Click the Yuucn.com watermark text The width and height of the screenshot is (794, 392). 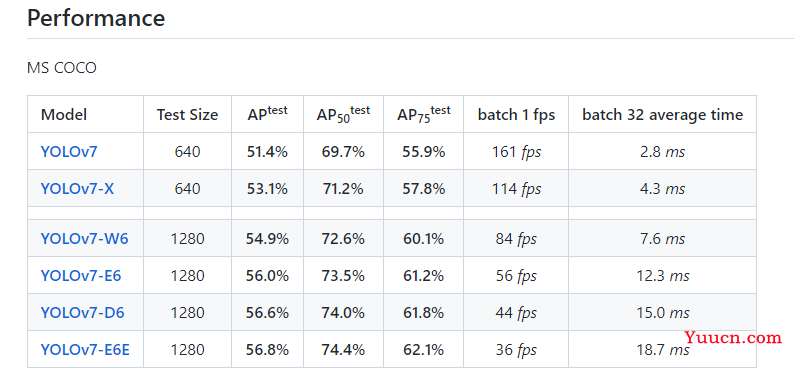[x=733, y=337]
